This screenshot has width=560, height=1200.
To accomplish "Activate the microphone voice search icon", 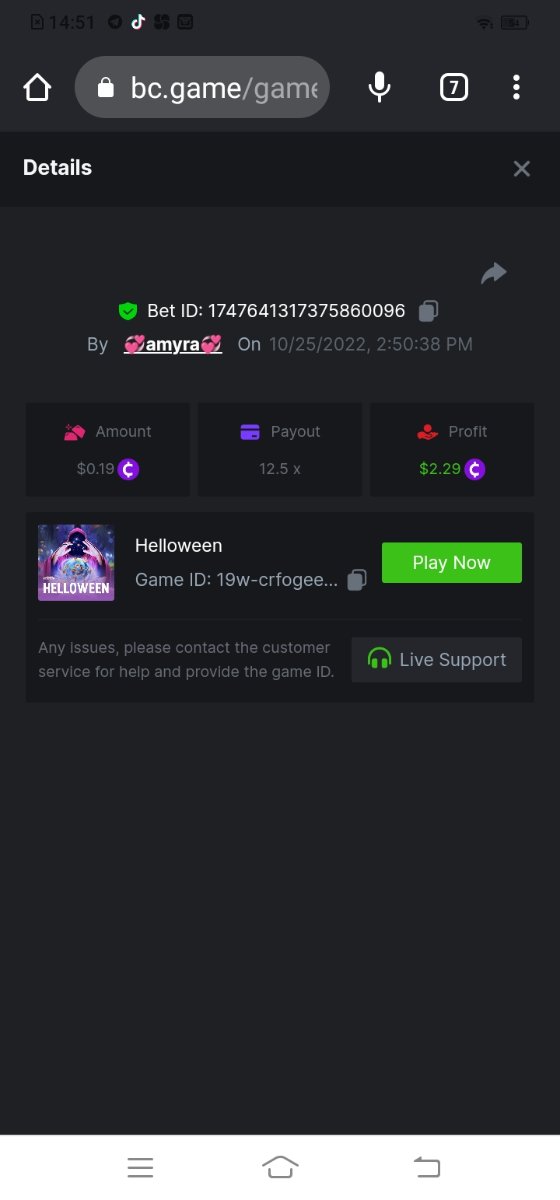I will coord(379,88).
